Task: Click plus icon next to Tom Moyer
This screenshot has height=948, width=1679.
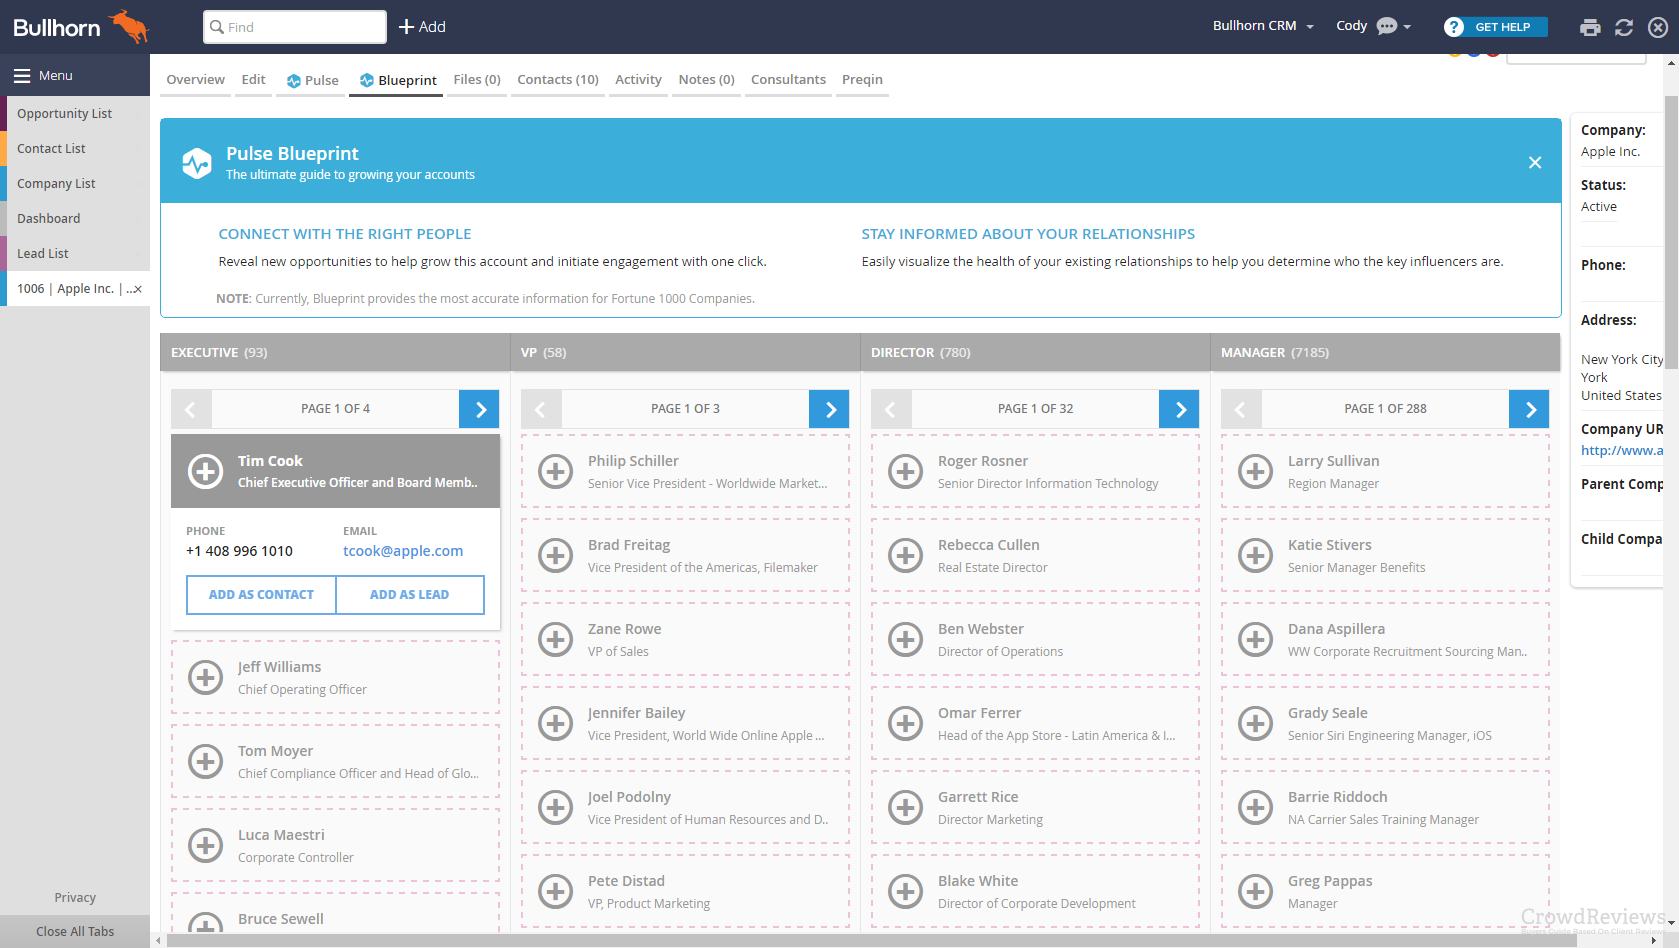Action: click(x=206, y=761)
